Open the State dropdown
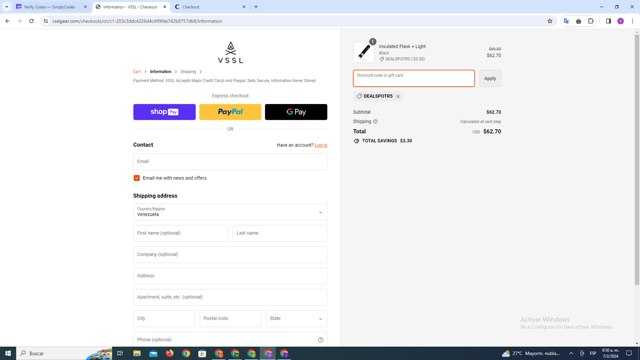 coord(296,318)
